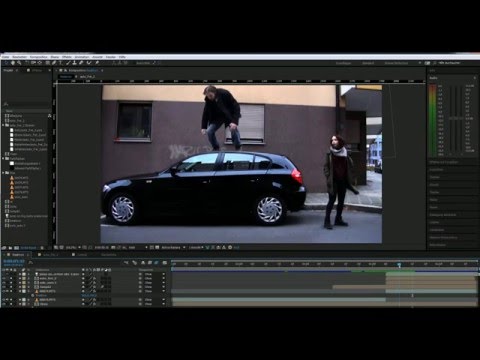The height and width of the screenshot is (360, 480).
Task: Select the Pen tool
Action: pos(54,63)
